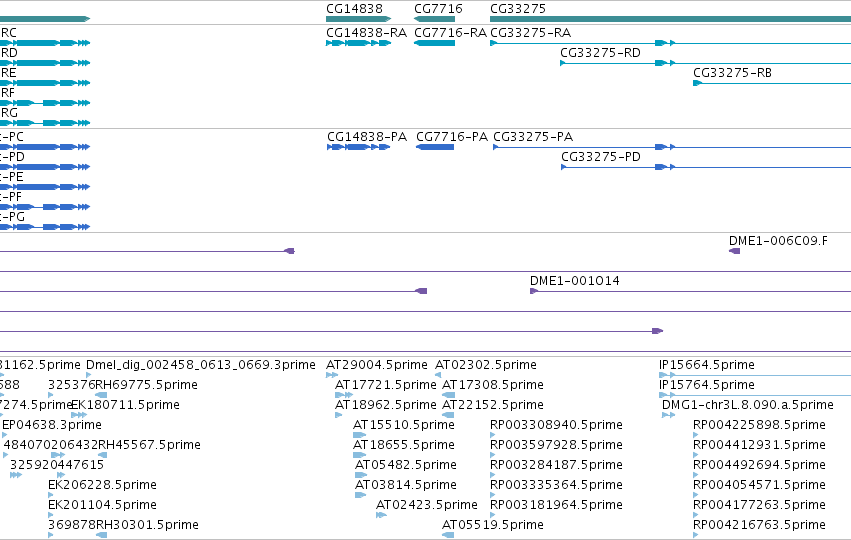Select the AT15510.5prime arrow glyph
This screenshot has width=851, height=540.
(x=360, y=435)
